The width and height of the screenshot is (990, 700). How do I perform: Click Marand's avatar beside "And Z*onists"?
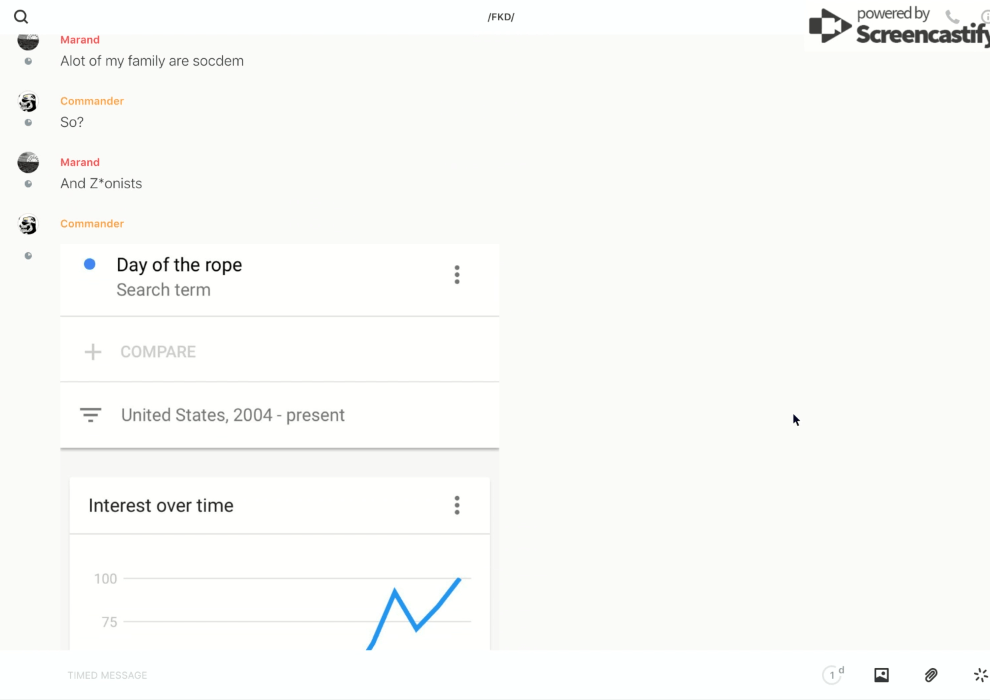coord(28,163)
